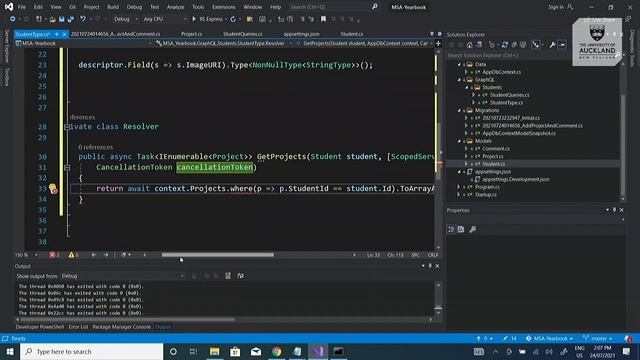Open the File menu
The image size is (640, 360).
(x=22, y=7)
